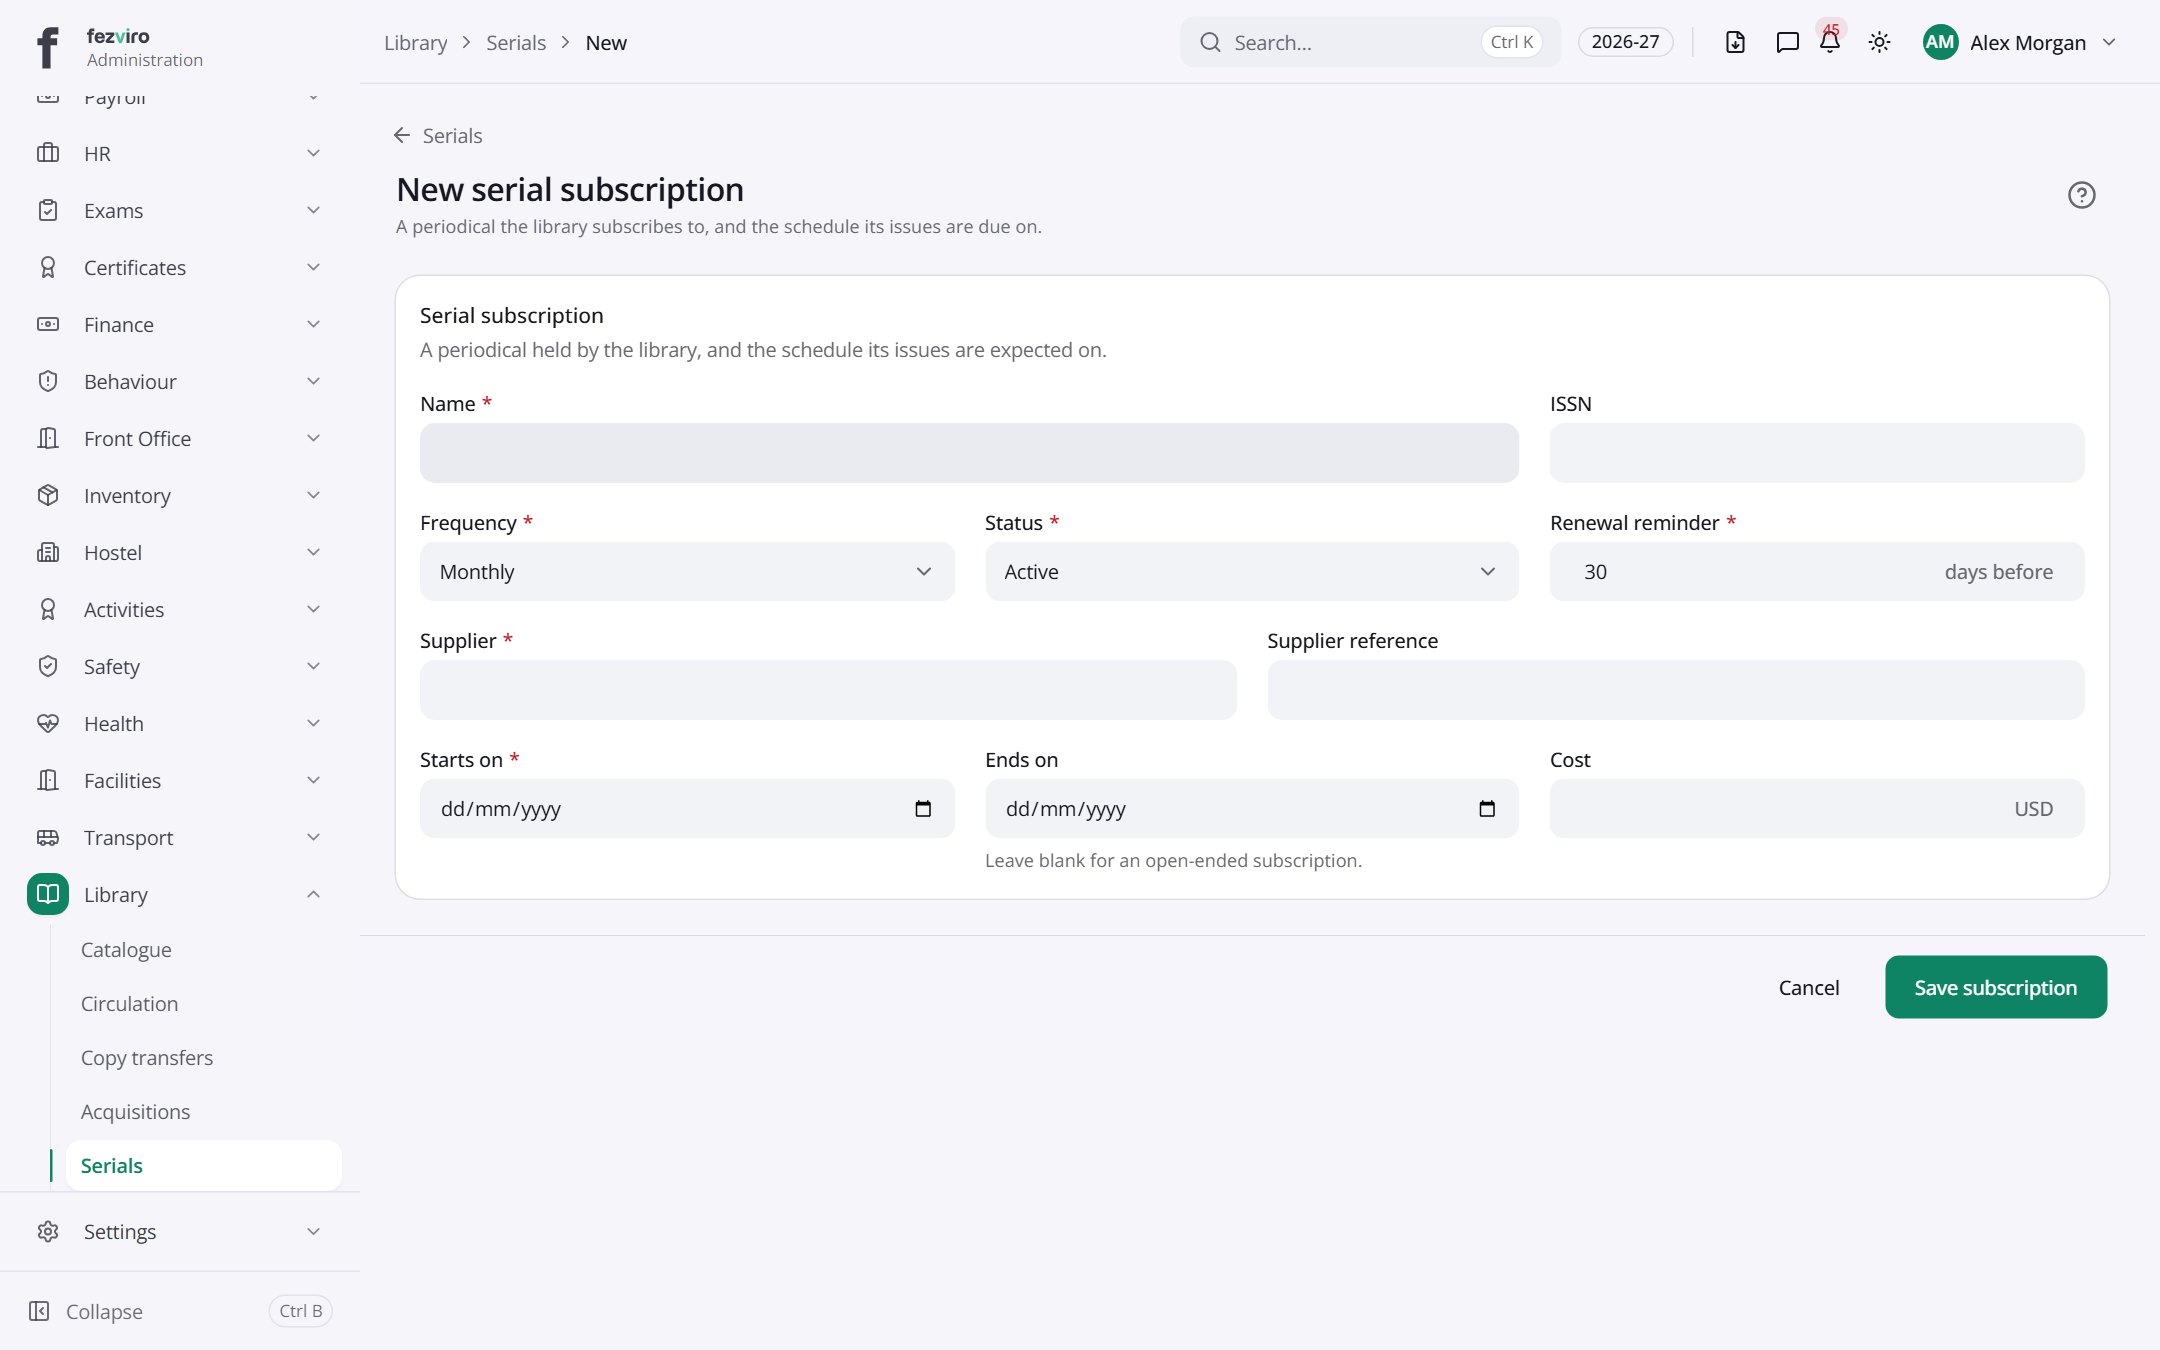The width and height of the screenshot is (2160, 1350).
Task: Click the Transport bus icon
Action: (48, 837)
